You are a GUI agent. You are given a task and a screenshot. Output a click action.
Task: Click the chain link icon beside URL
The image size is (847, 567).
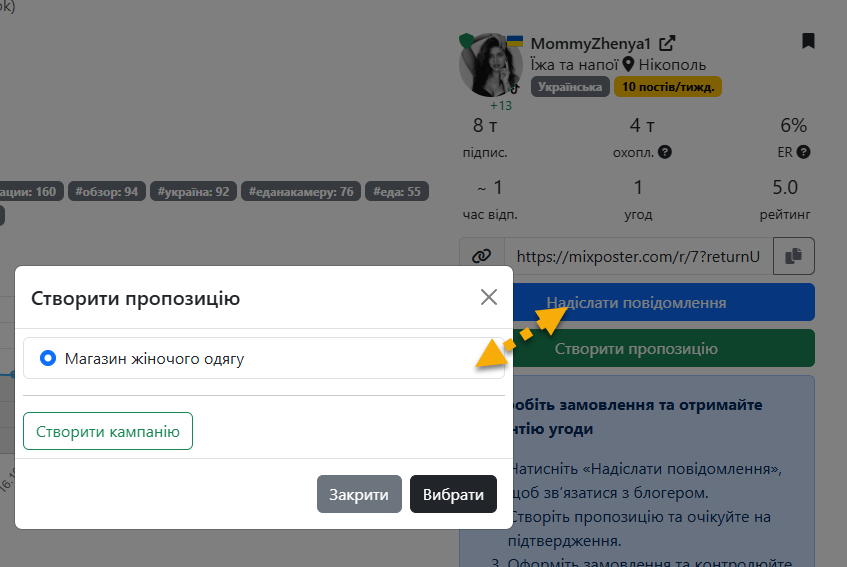pyautogui.click(x=482, y=256)
